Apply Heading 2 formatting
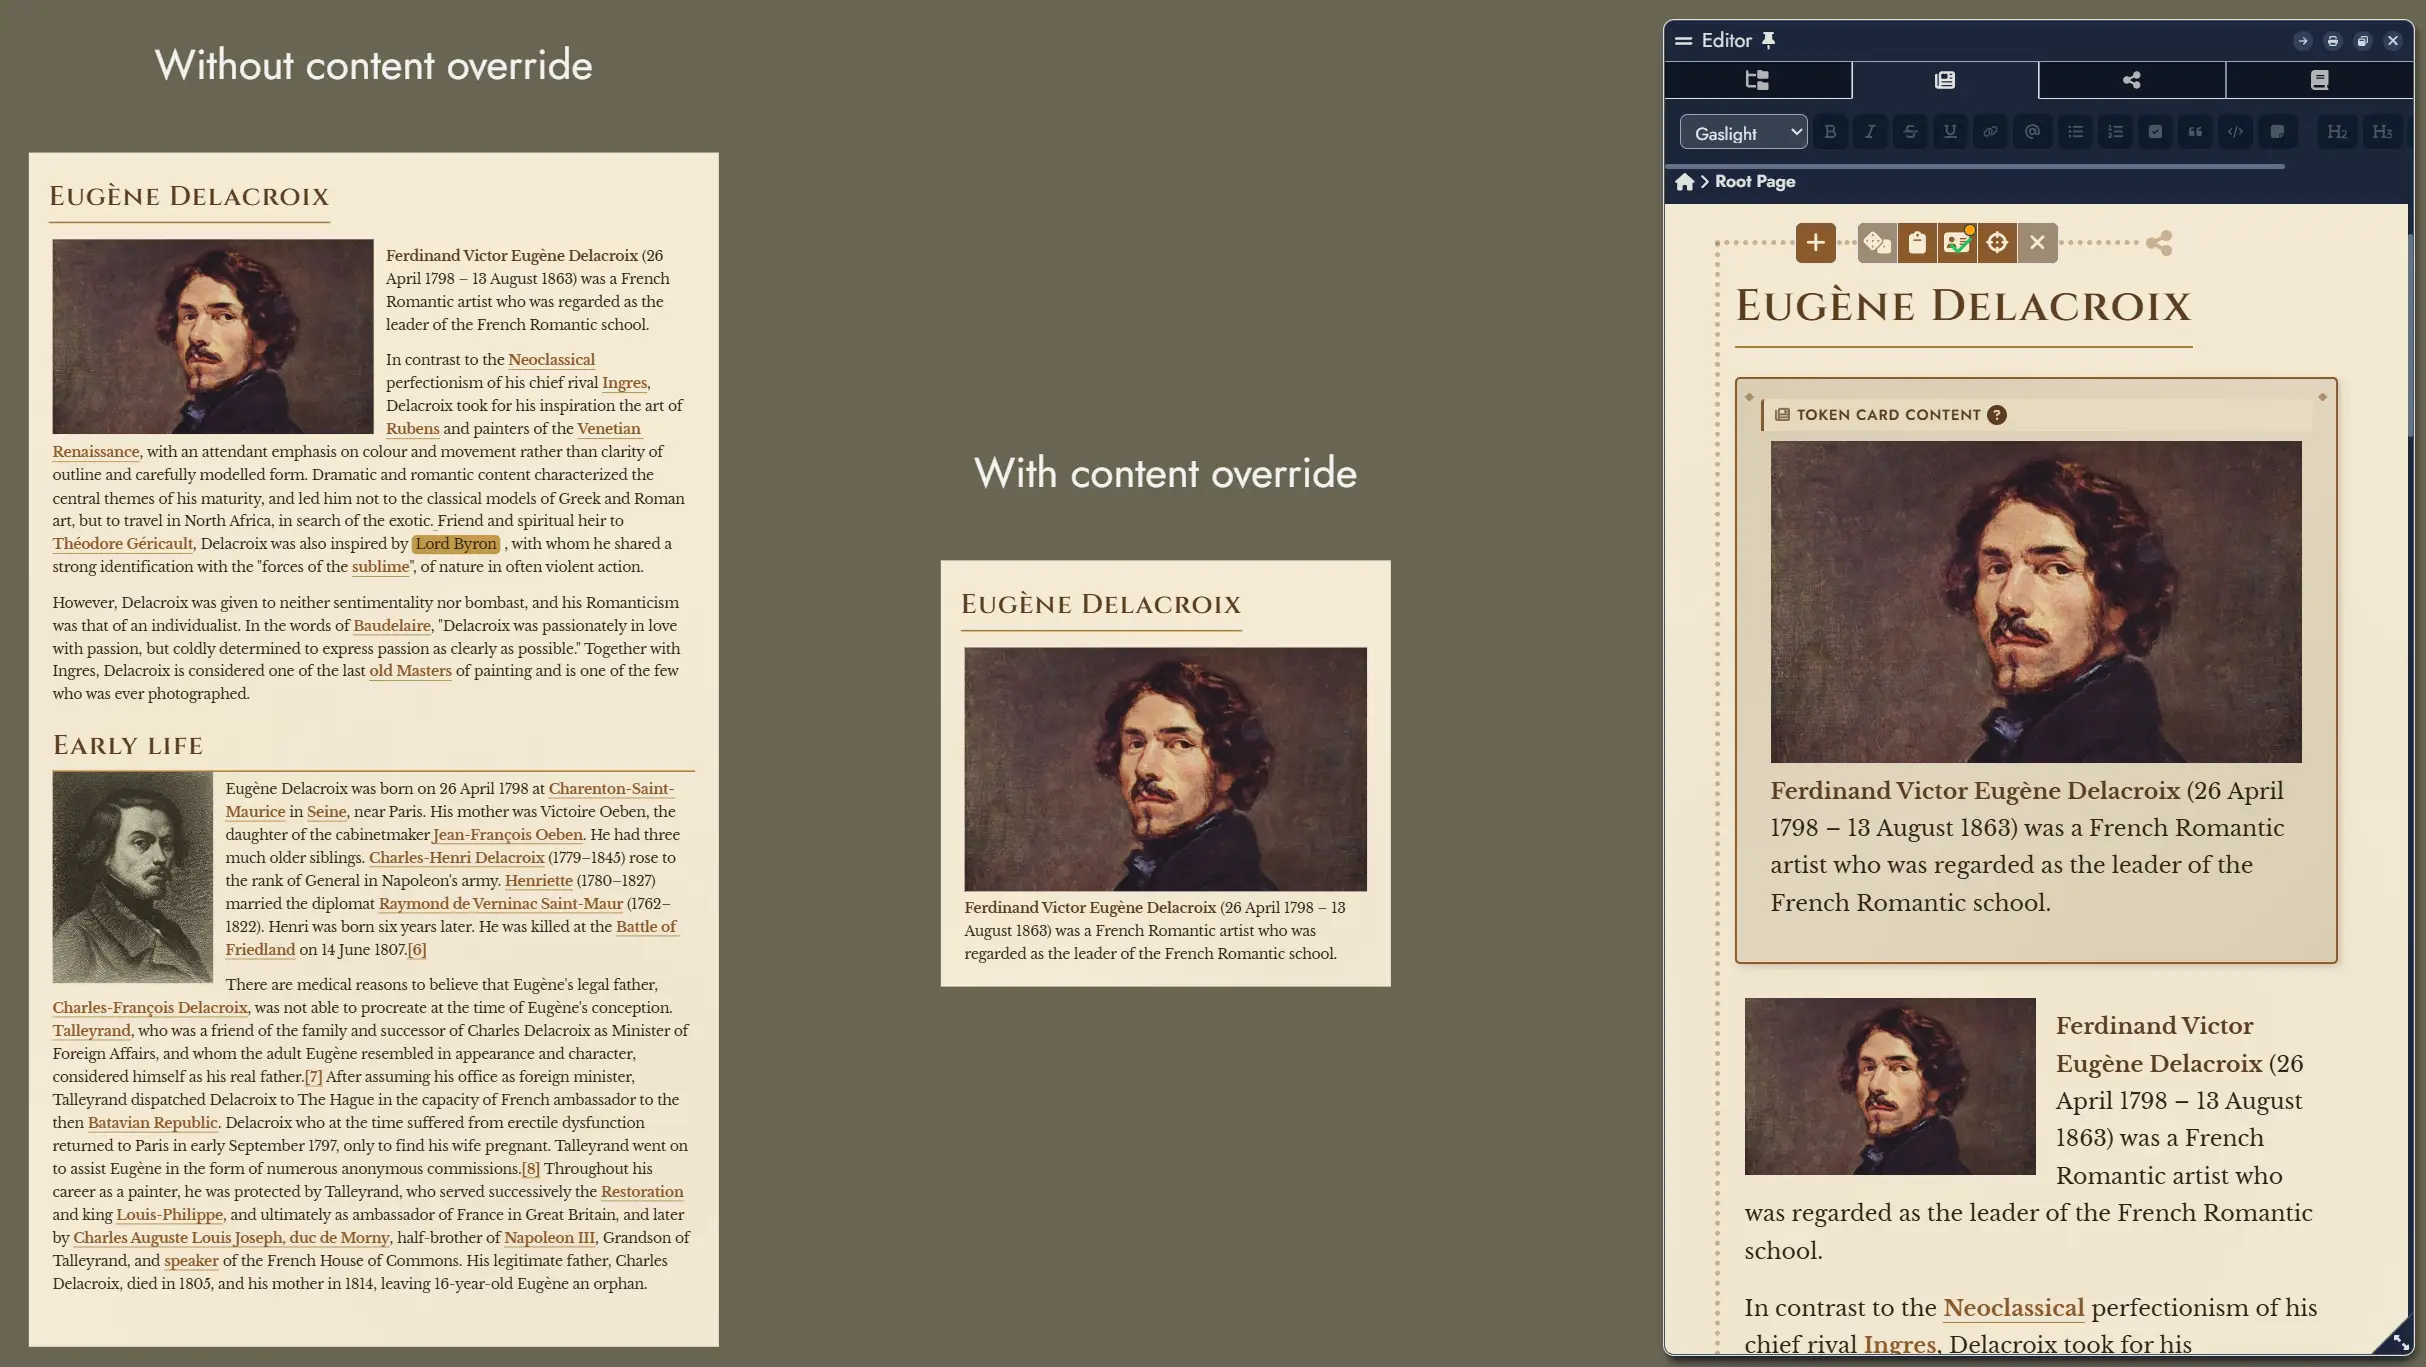2426x1367 pixels. tap(2337, 131)
